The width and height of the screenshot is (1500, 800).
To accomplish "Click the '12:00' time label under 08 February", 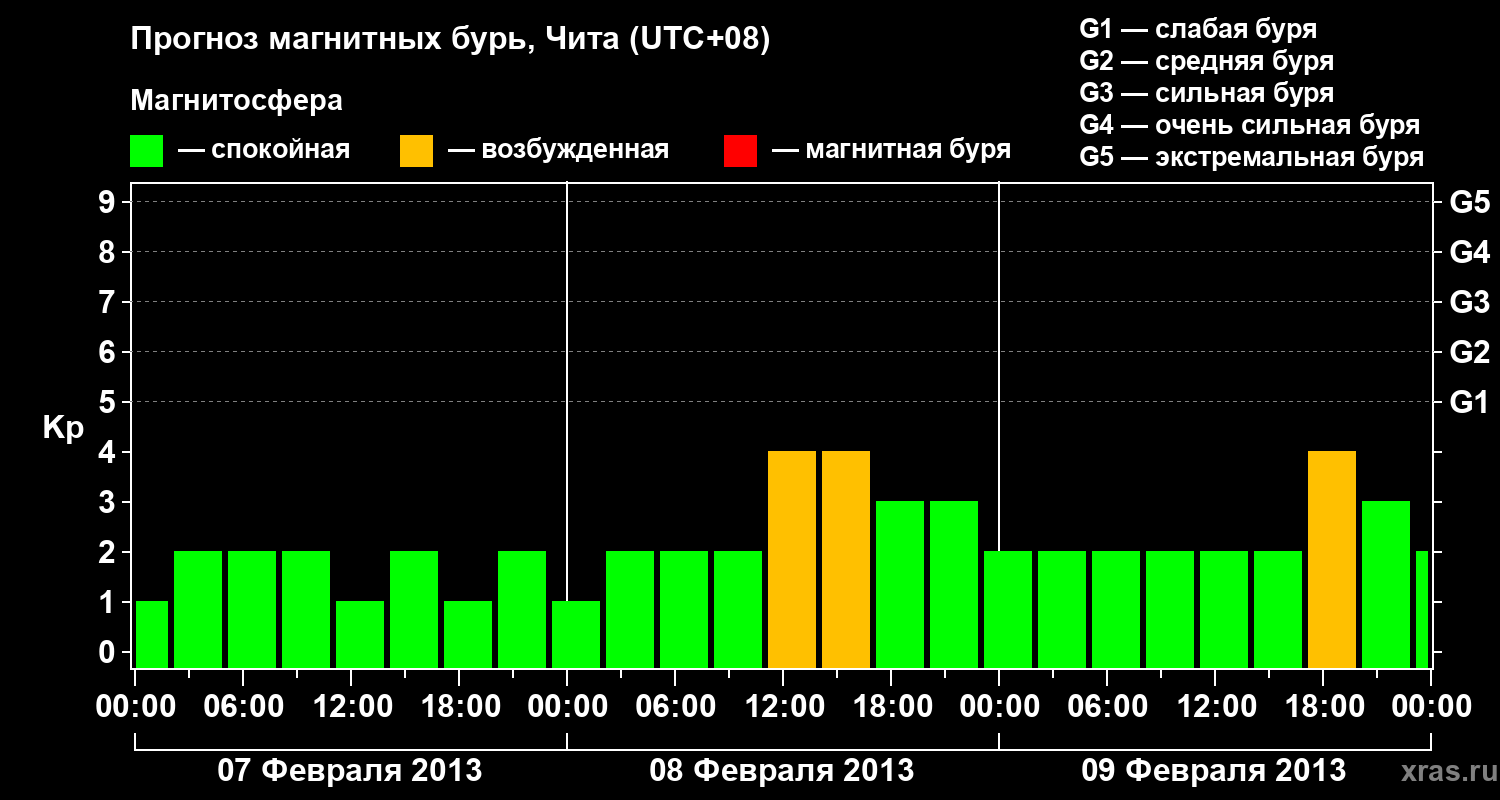I will 786,706.
